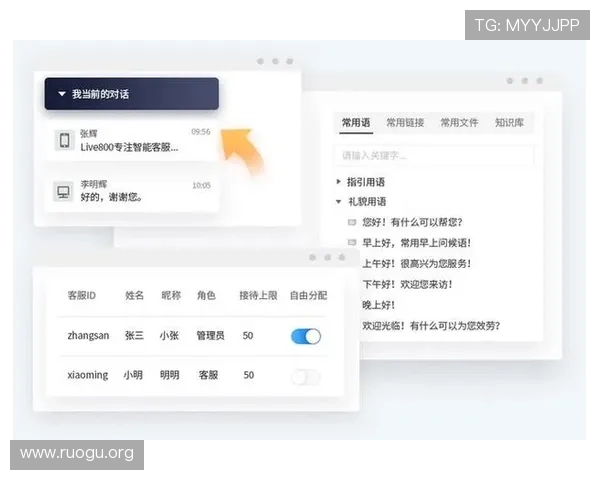
Task: Click the 明明 nickname cell
Action: [170, 375]
